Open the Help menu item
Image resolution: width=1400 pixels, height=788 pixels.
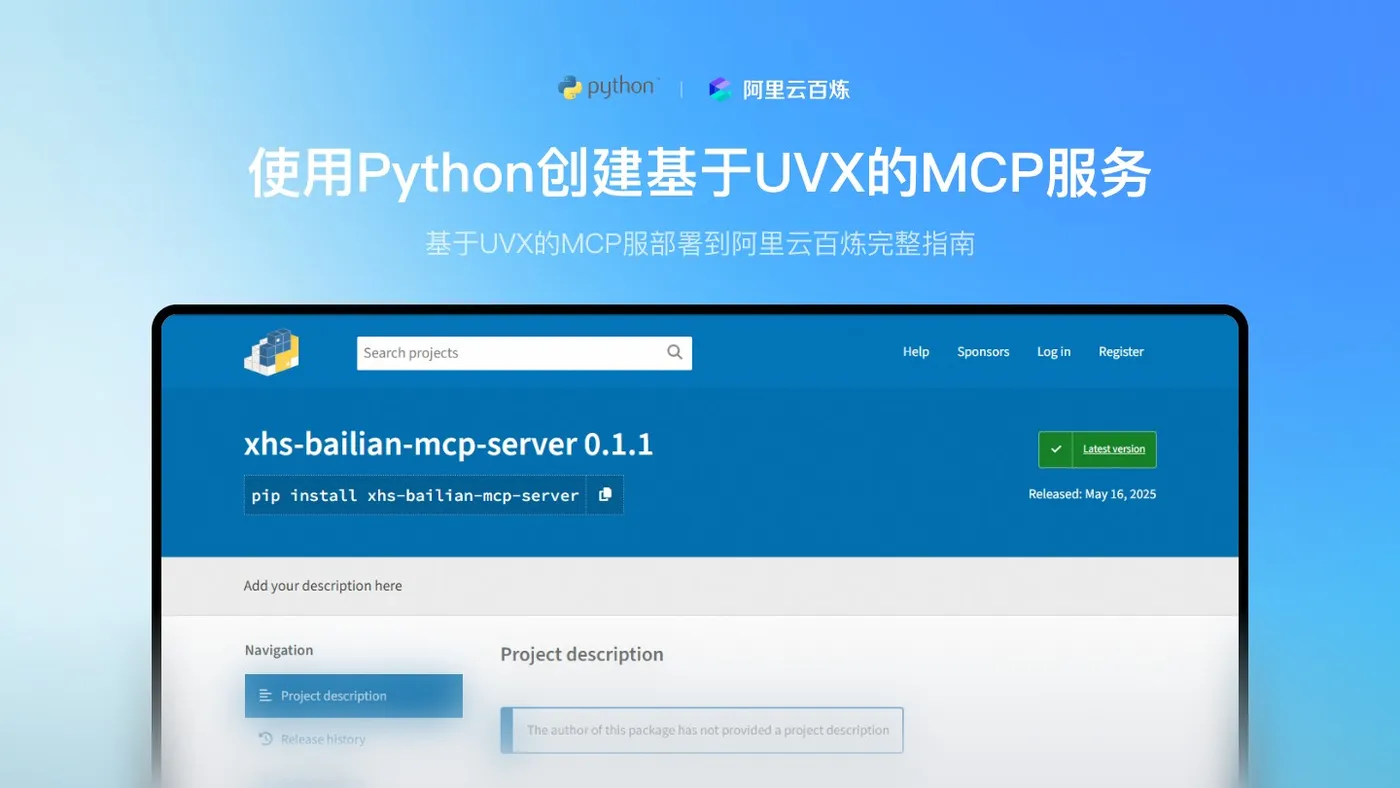pyautogui.click(x=915, y=351)
